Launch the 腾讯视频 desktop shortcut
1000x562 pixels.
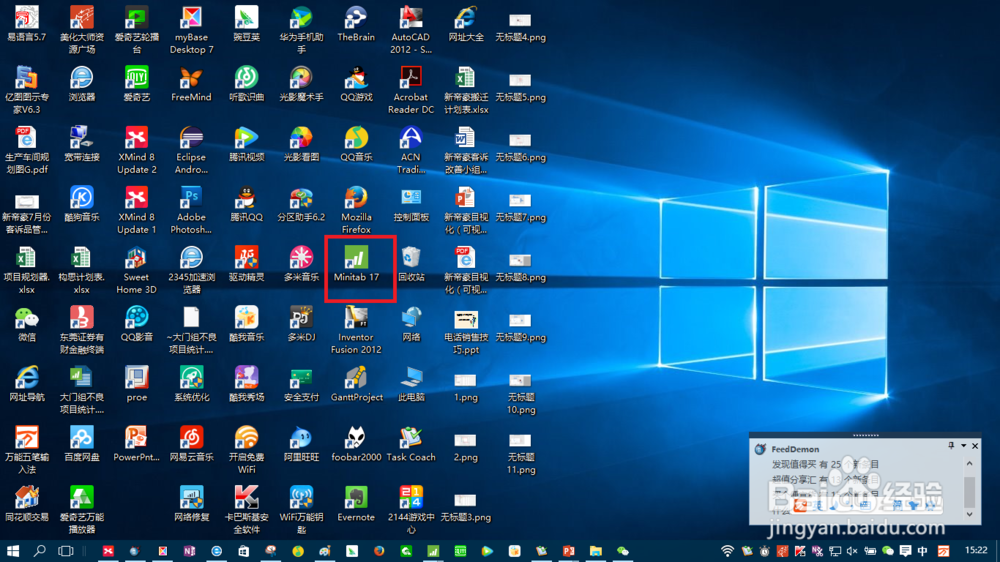[246, 144]
